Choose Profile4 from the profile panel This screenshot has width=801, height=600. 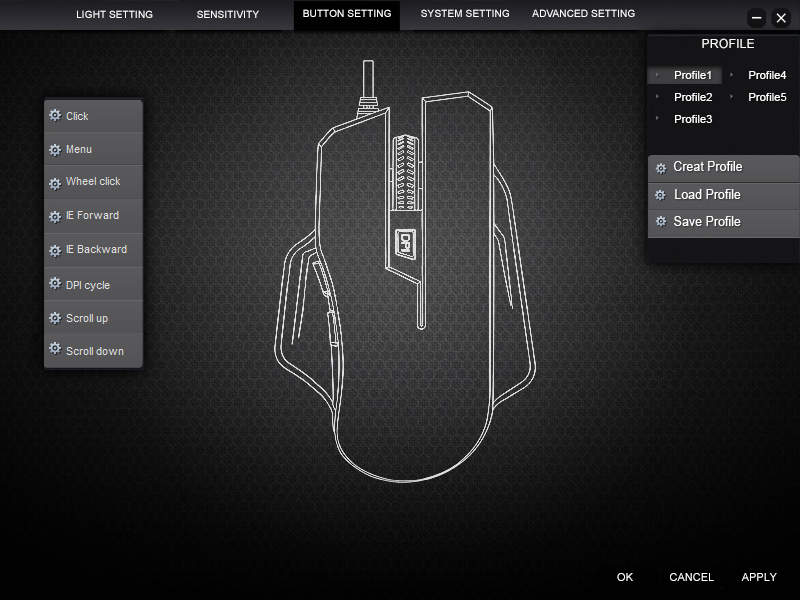pos(767,75)
